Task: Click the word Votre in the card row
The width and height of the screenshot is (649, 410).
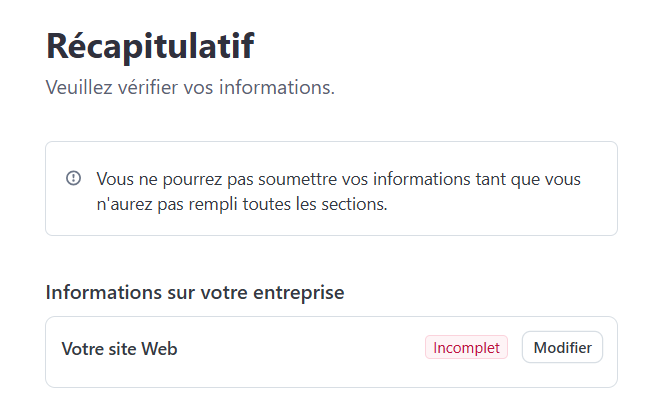Action: pos(82,349)
